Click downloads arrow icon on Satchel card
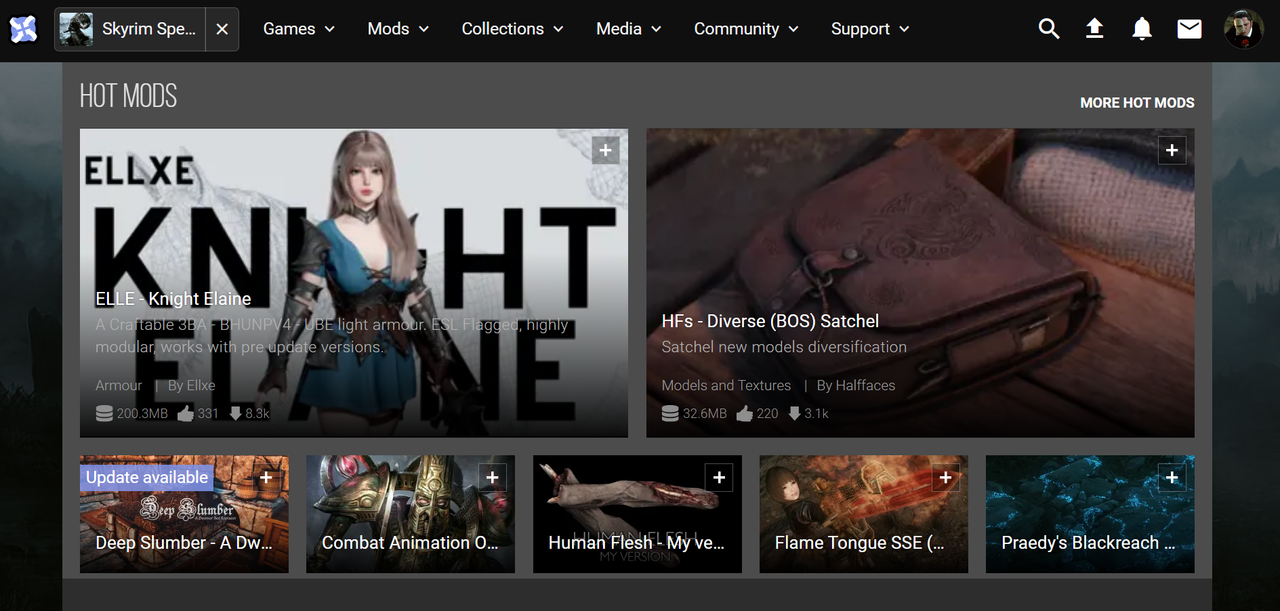 [794, 413]
